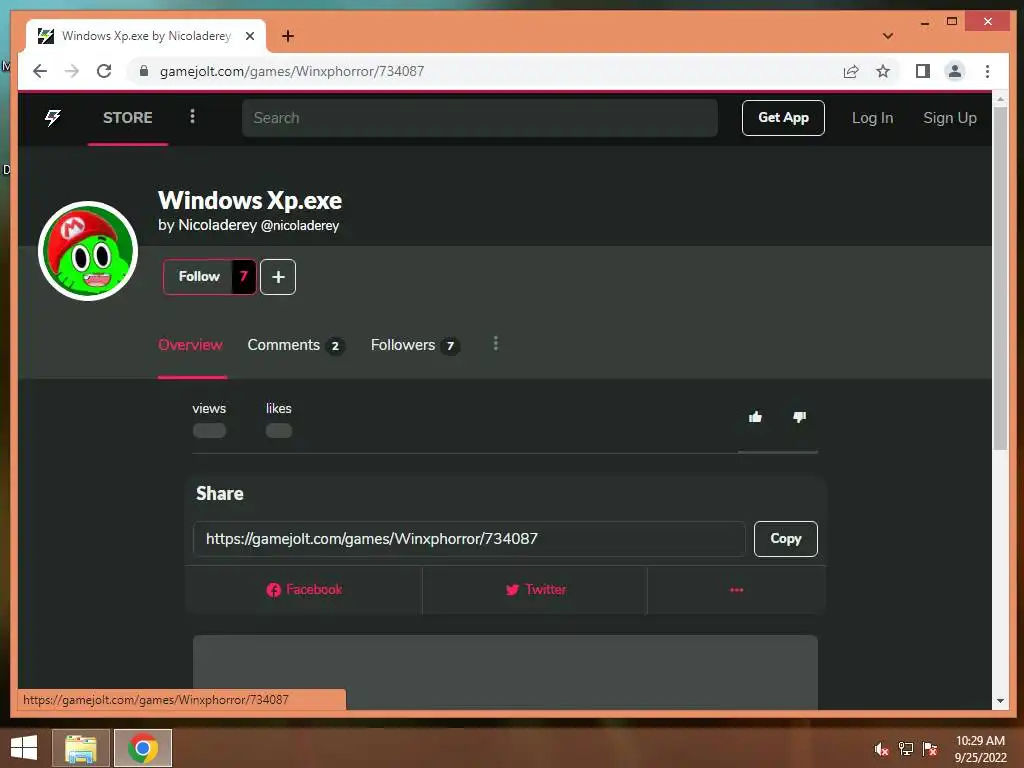The height and width of the screenshot is (768, 1024).
Task: Click the @nicoladerey handle
Action: coord(300,225)
